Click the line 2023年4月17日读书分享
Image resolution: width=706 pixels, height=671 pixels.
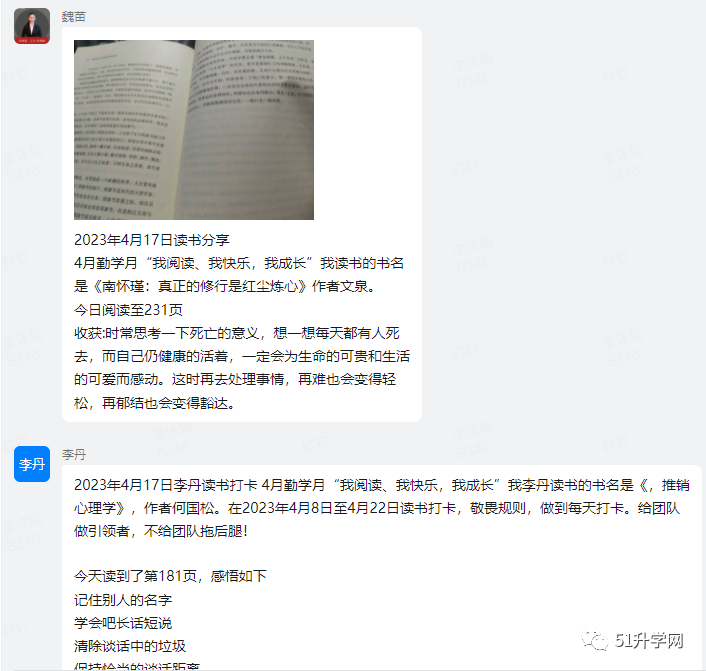pos(152,240)
